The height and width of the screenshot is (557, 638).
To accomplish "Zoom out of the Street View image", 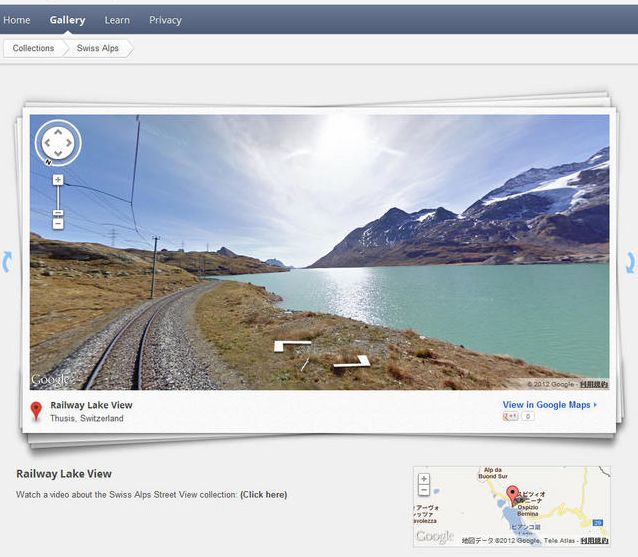I will (x=58, y=223).
